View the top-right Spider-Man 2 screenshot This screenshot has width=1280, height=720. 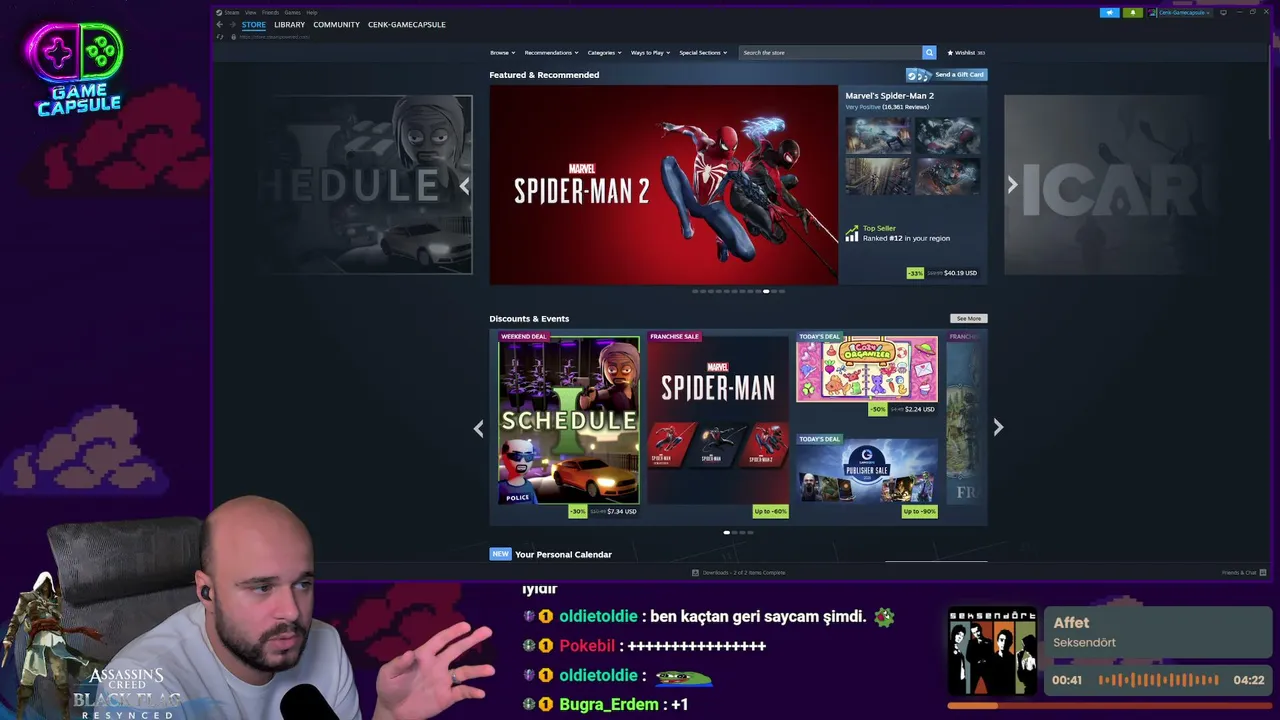coord(948,135)
